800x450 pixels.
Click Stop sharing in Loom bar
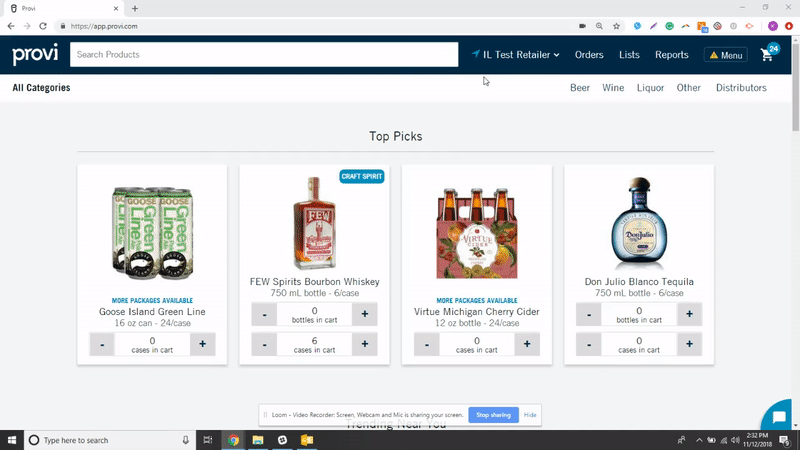493,415
